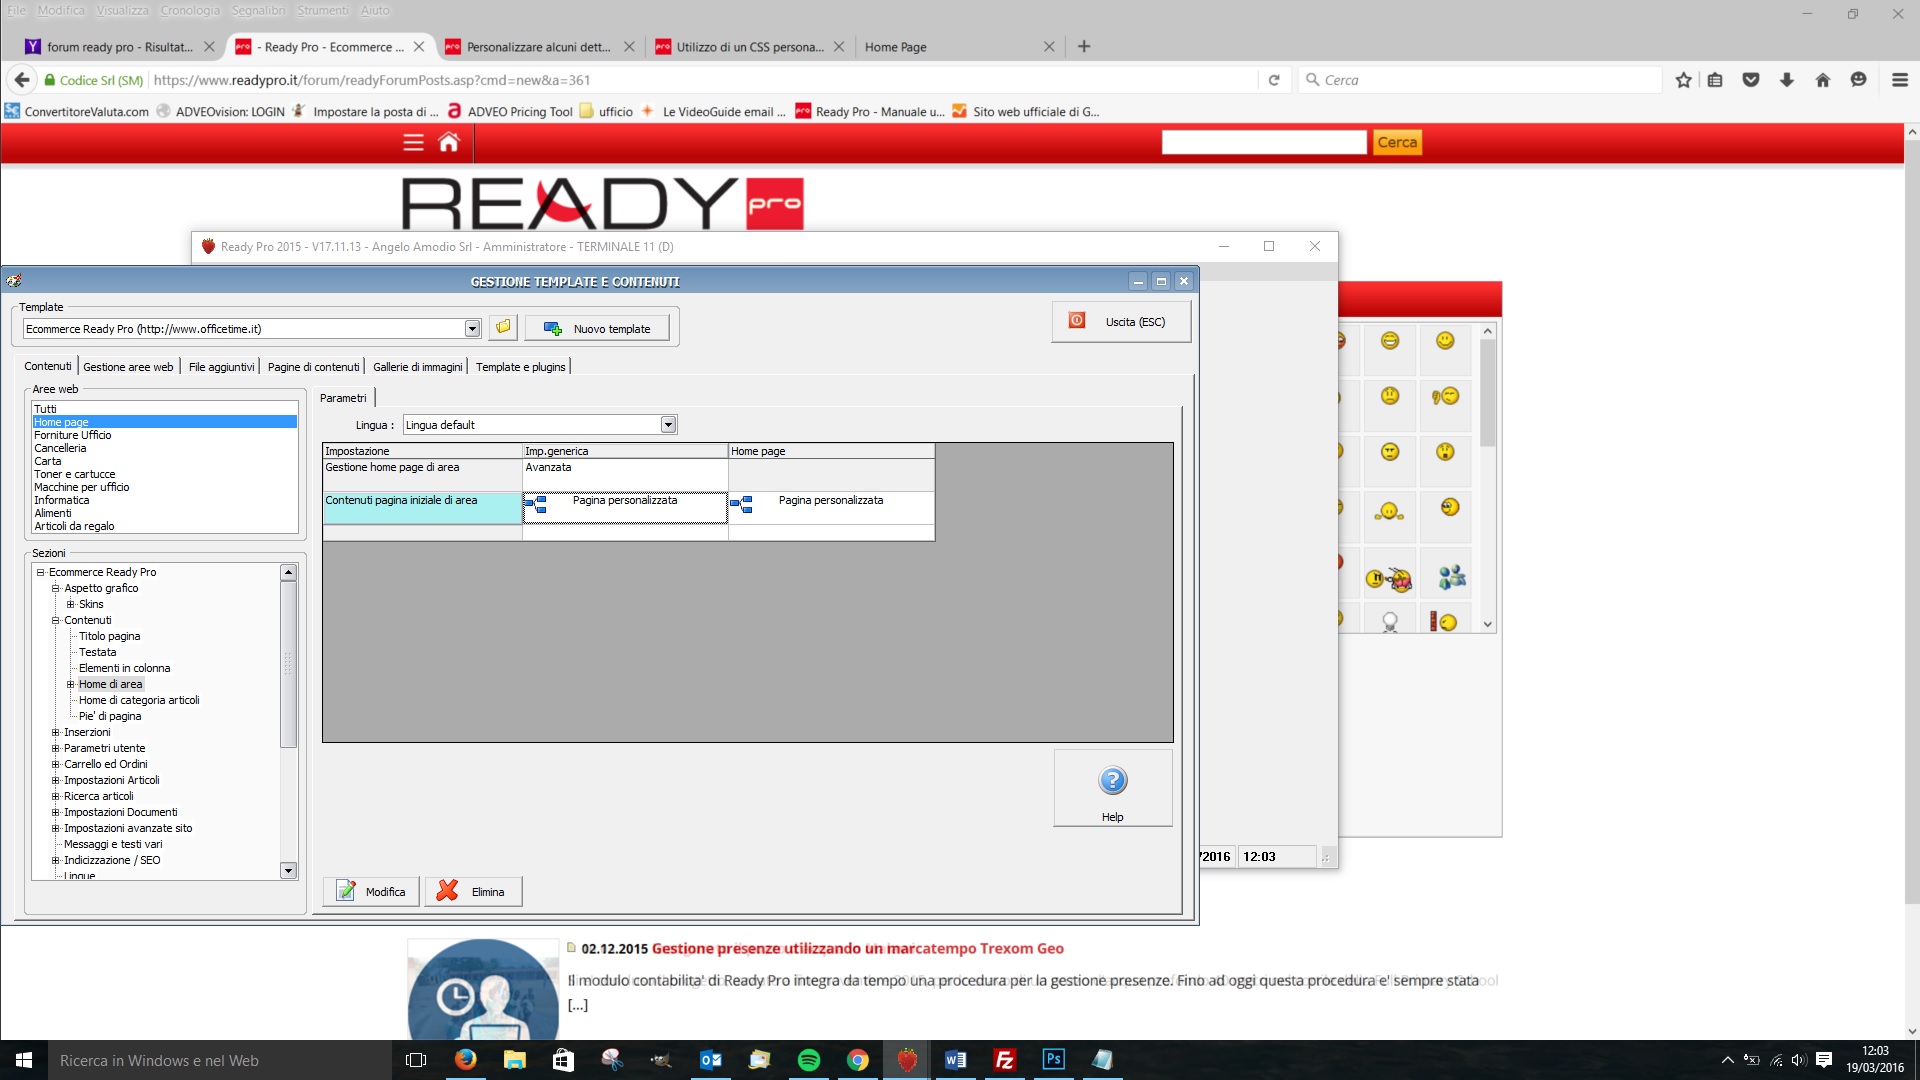Insert the MSN people group emoticon
This screenshot has height=1080, width=1920.
1452,577
